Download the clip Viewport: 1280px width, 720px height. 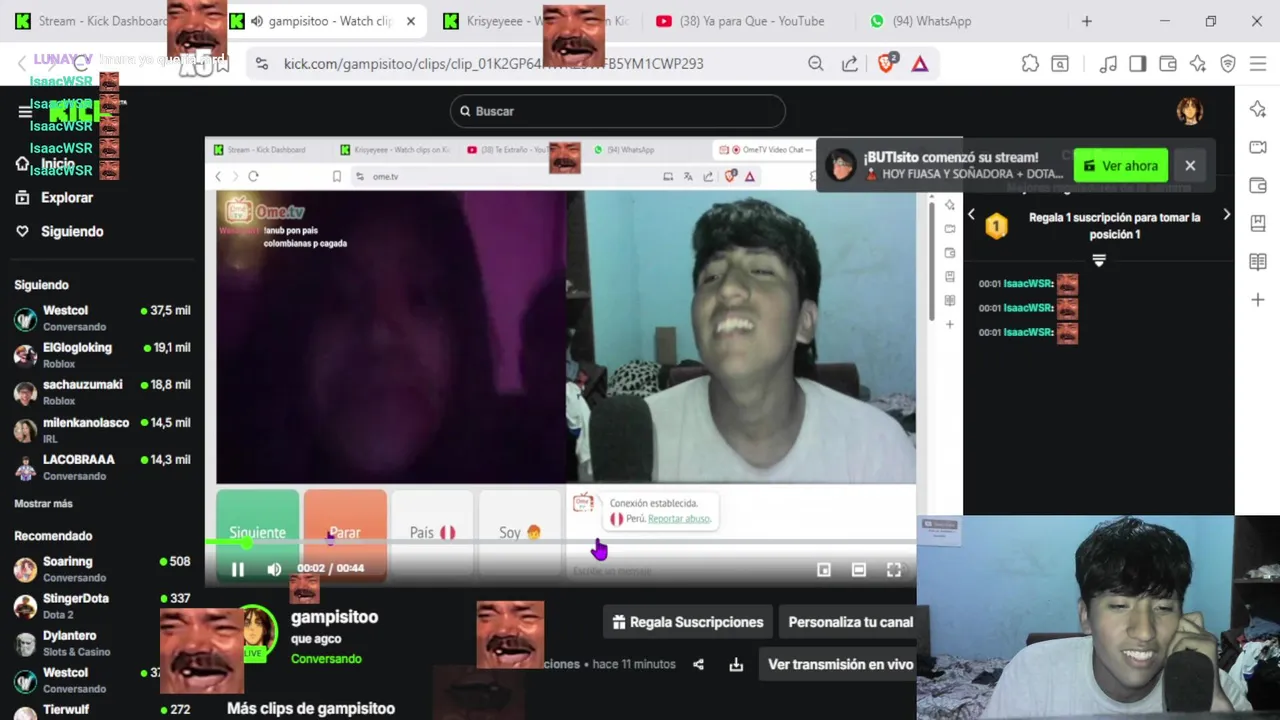click(736, 664)
